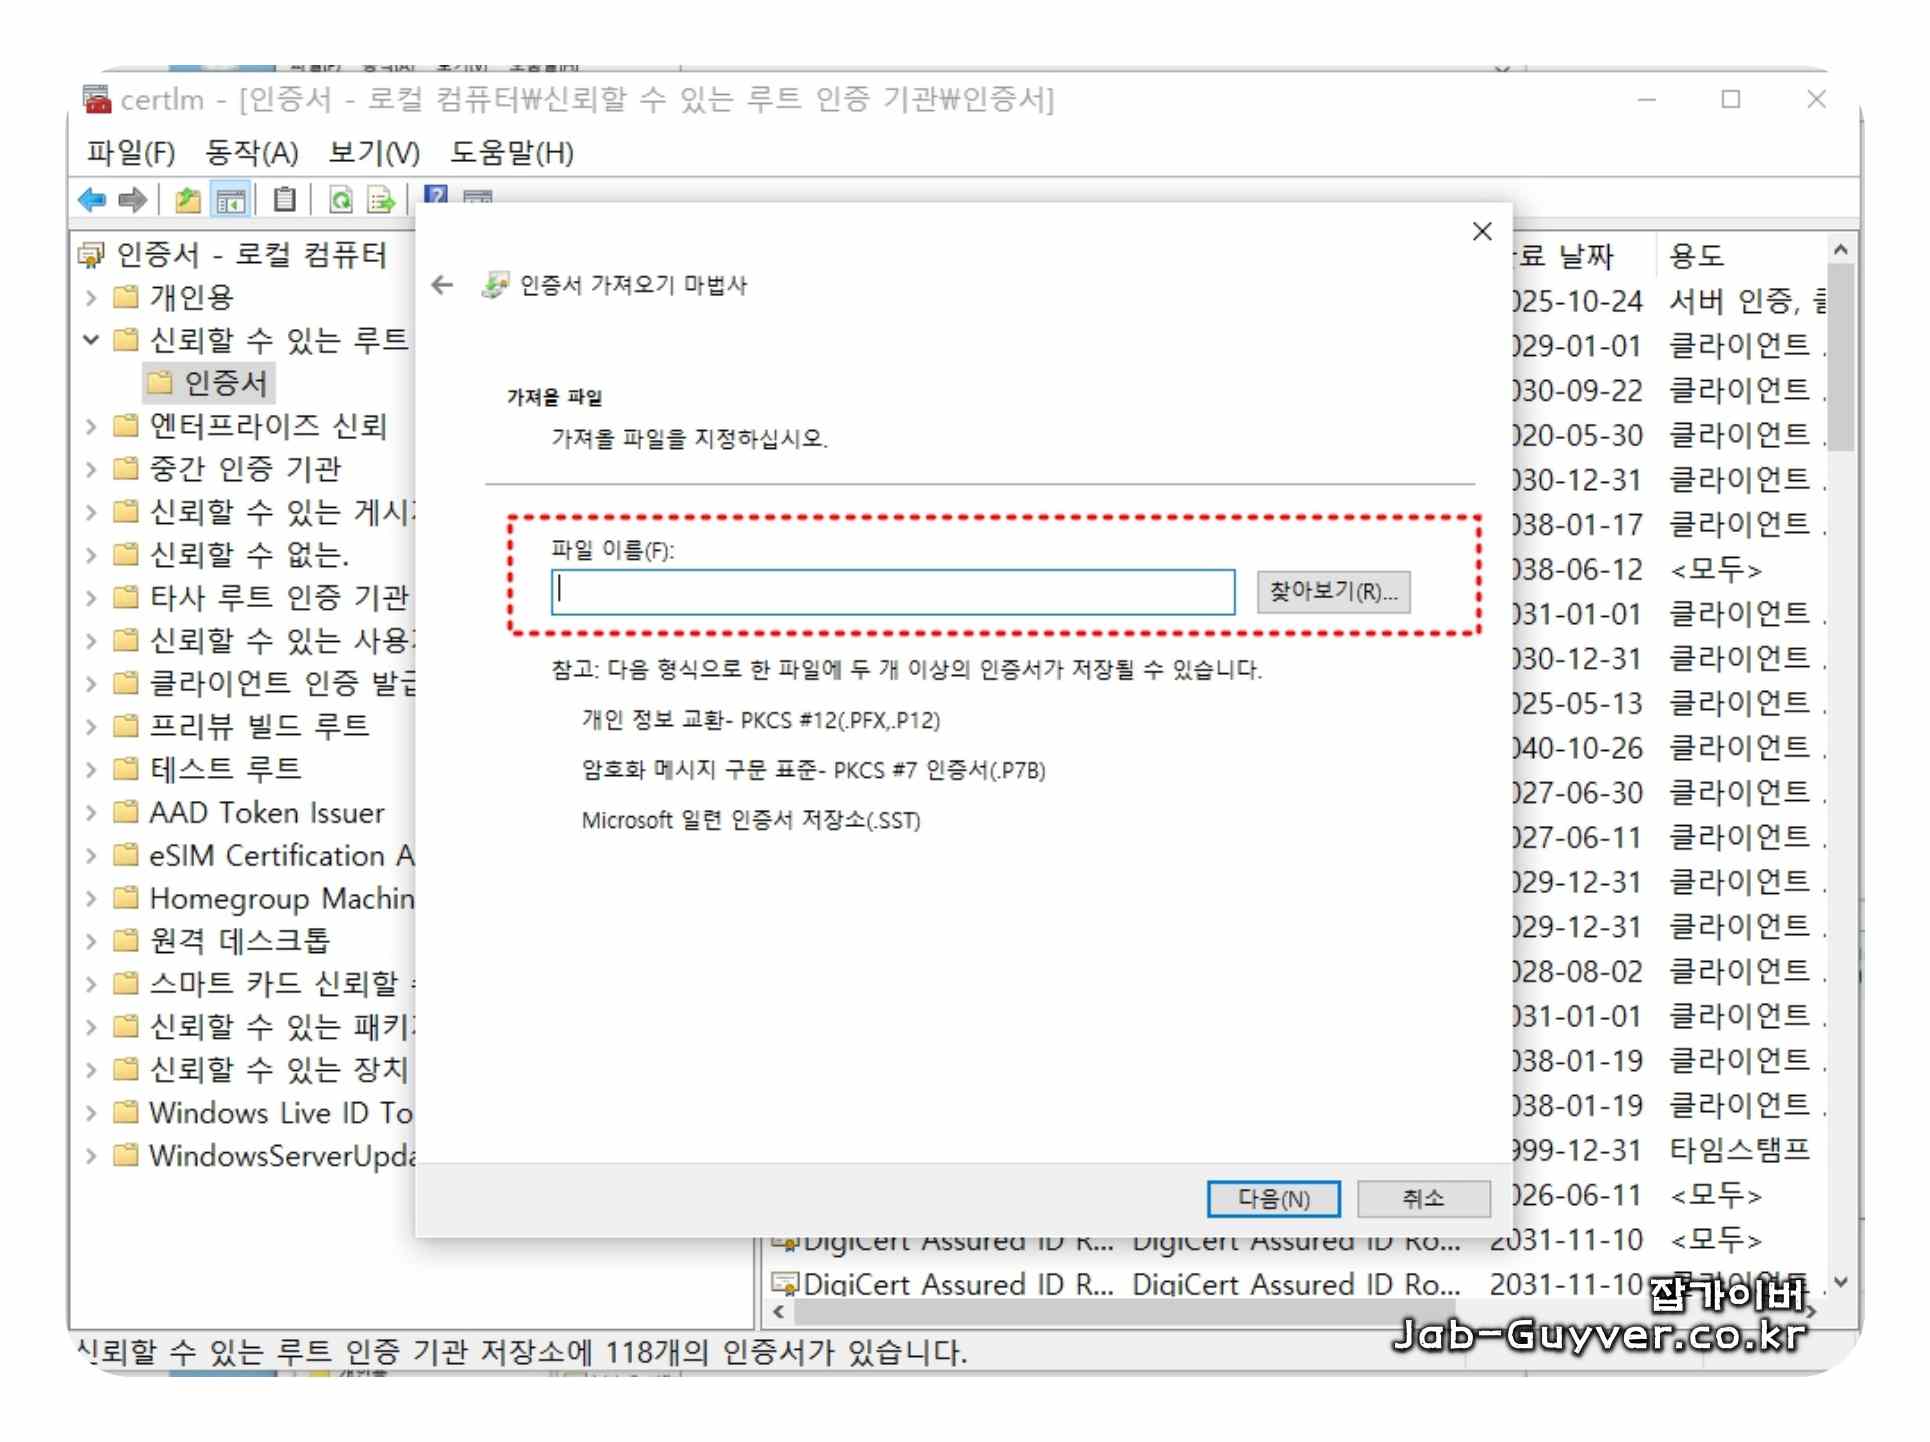Click the Paste clipboard toolbar icon
1930x1442 pixels.
(285, 200)
